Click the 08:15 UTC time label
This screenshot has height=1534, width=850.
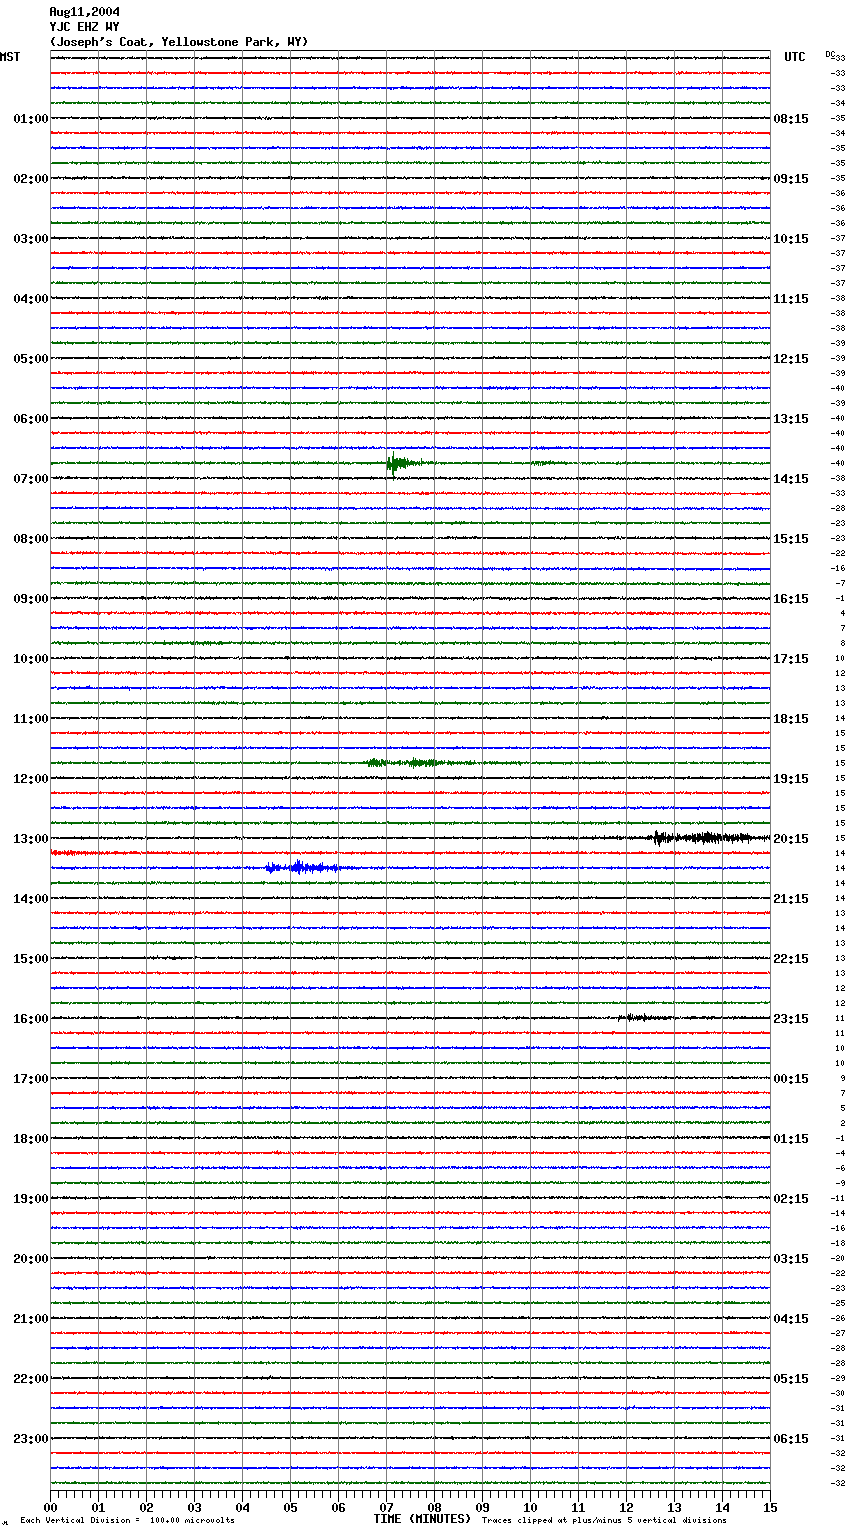click(x=791, y=119)
